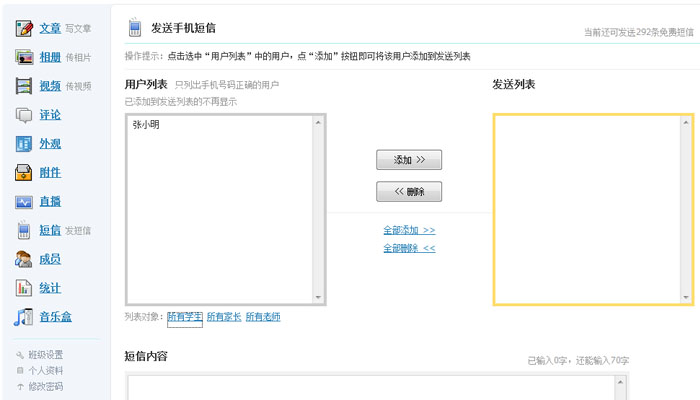Open the 音乐盒 music box icon
Image resolution: width=700 pixels, height=400 pixels.
pyautogui.click(x=25, y=318)
